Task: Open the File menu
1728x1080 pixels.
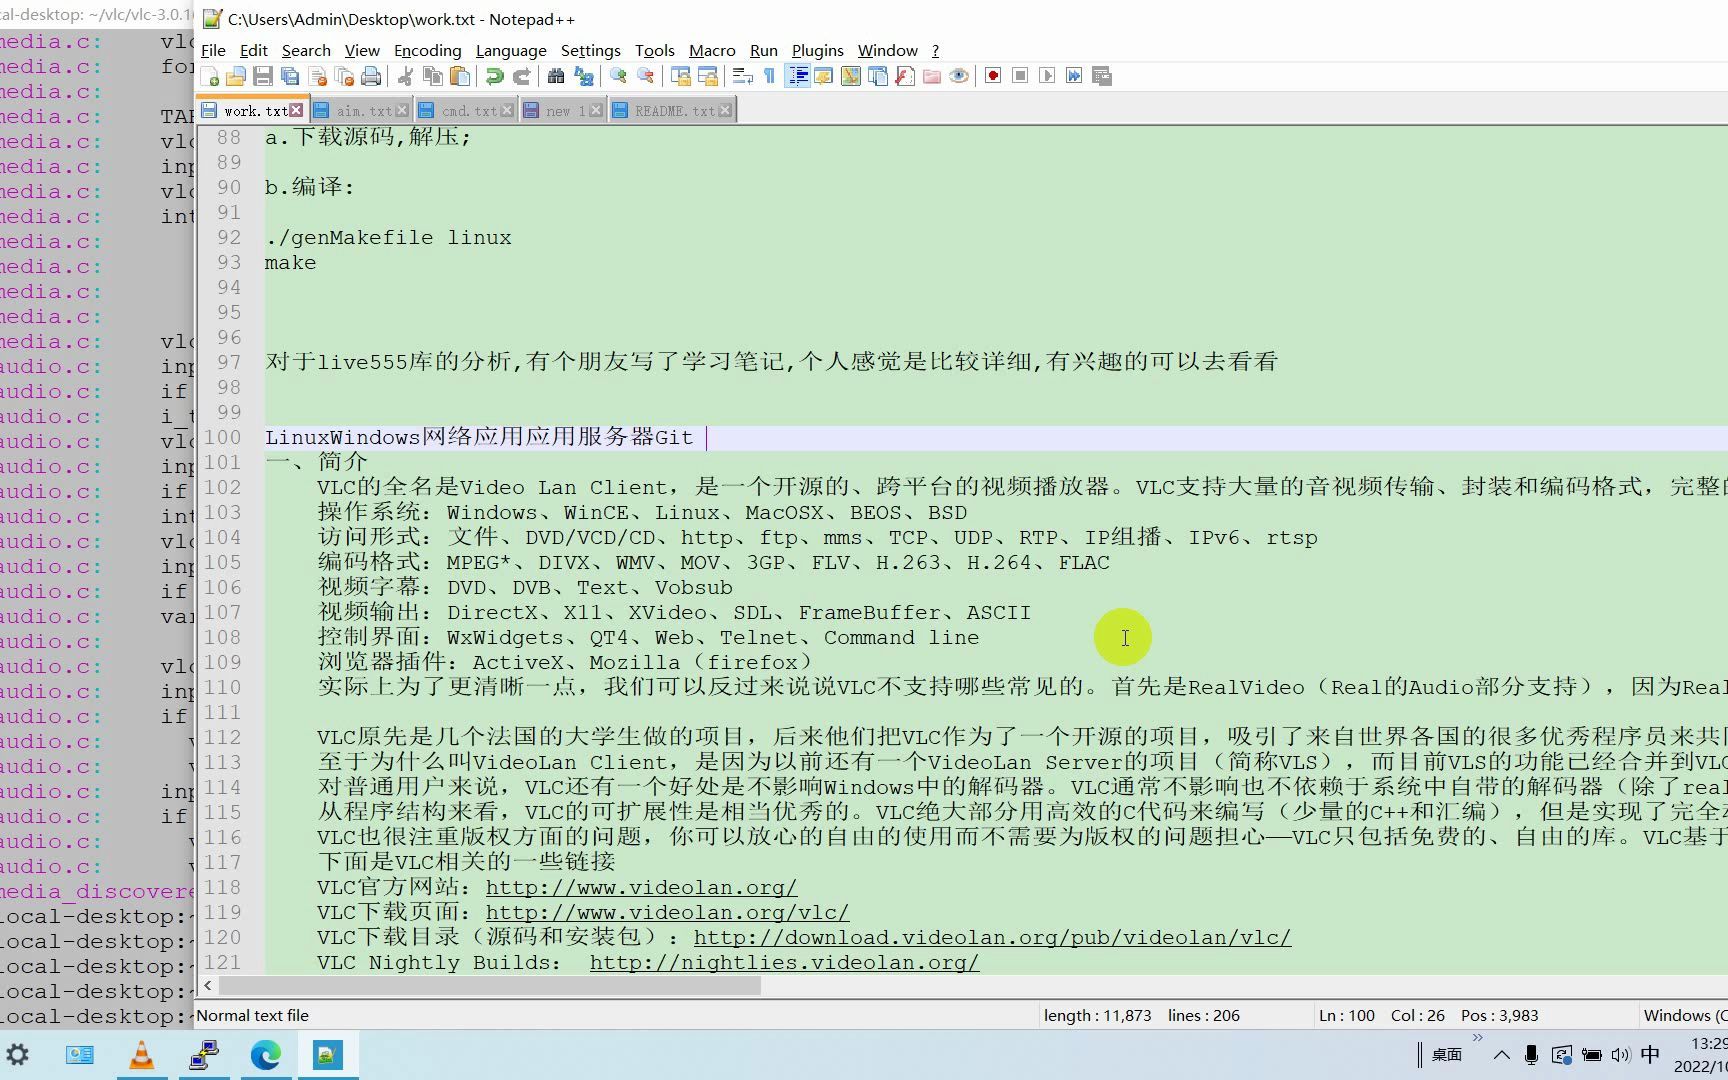Action: click(213, 51)
